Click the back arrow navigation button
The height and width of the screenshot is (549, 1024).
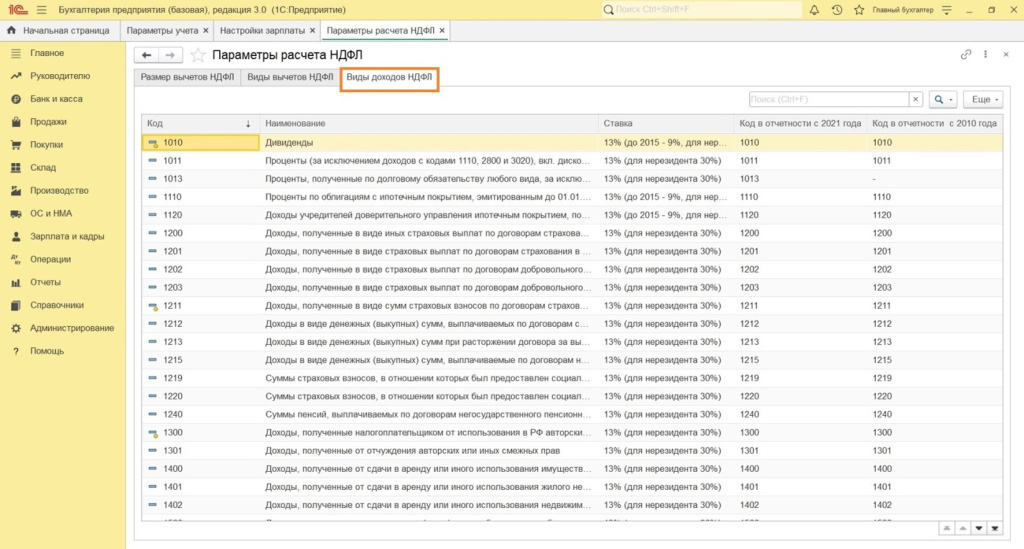click(x=147, y=55)
